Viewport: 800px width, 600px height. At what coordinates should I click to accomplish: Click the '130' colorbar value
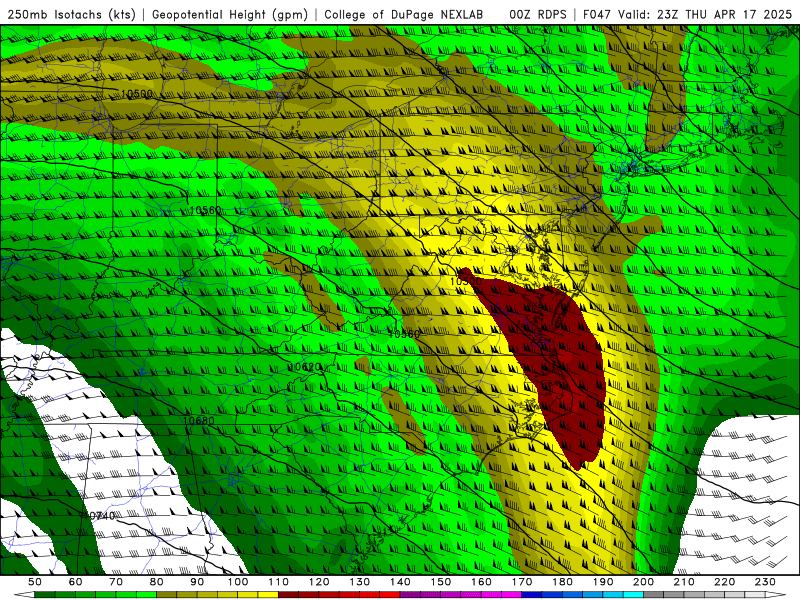pos(360,582)
